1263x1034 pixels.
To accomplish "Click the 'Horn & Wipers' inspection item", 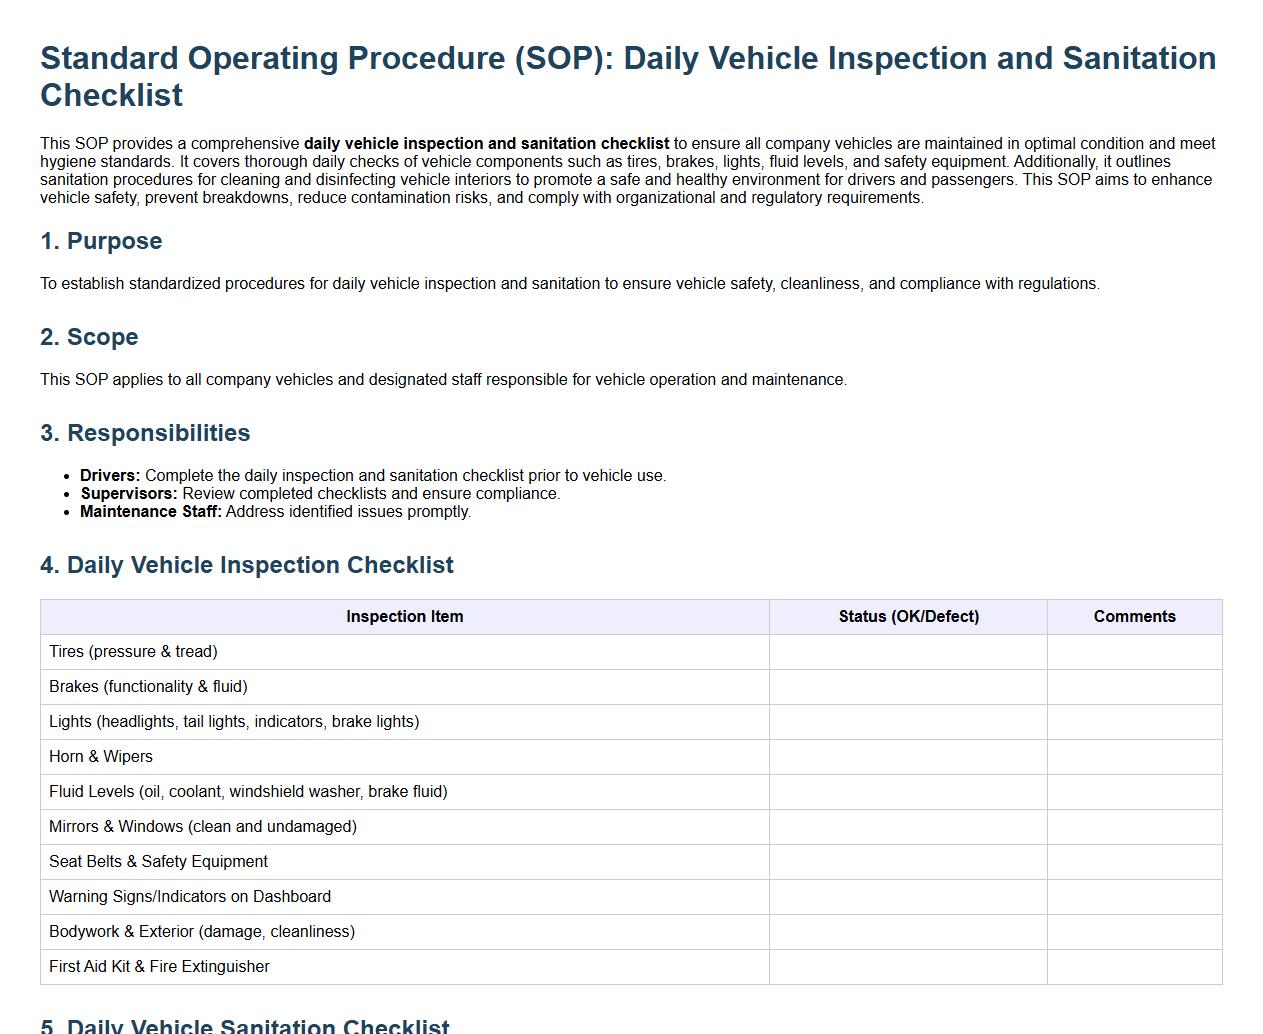I will [x=101, y=757].
